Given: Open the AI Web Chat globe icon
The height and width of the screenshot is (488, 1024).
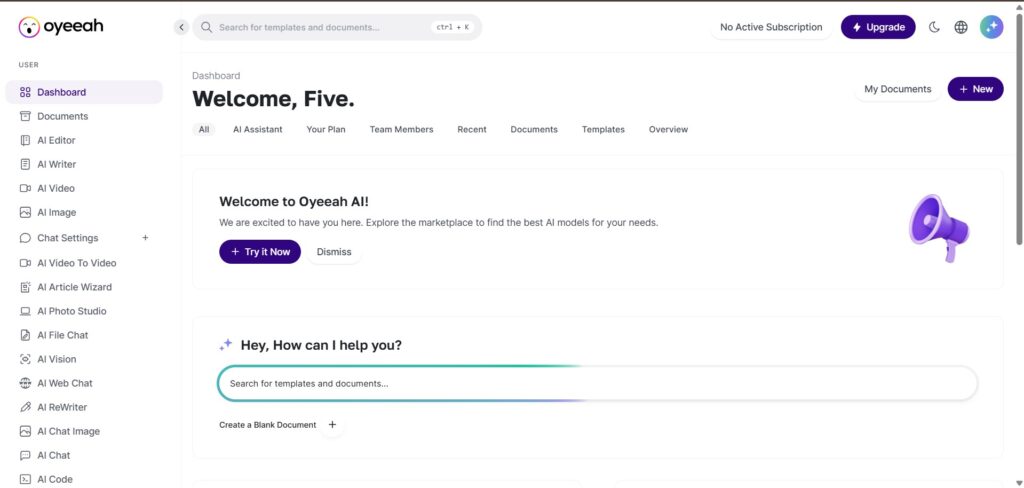Looking at the screenshot, I should pyautogui.click(x=25, y=383).
